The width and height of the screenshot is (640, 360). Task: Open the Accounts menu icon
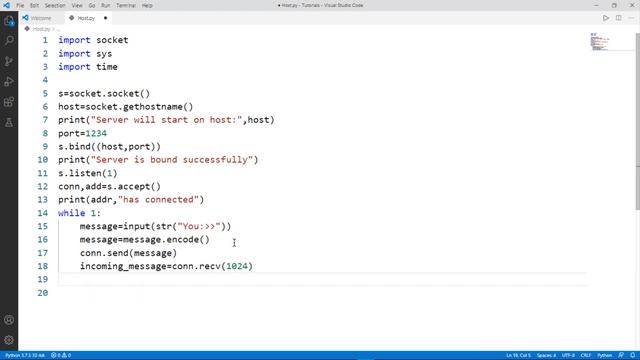click(x=9, y=320)
